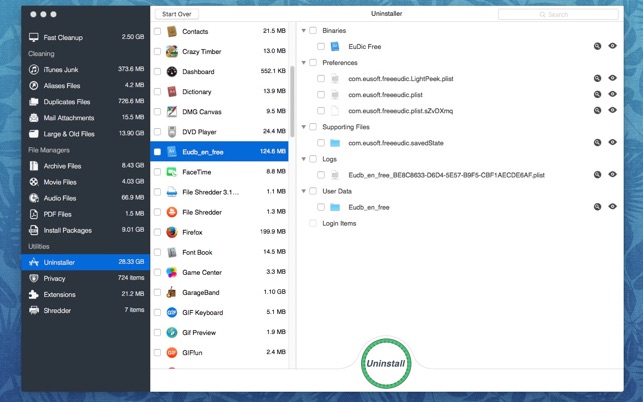
Task: Focus the Search field
Action: click(558, 14)
